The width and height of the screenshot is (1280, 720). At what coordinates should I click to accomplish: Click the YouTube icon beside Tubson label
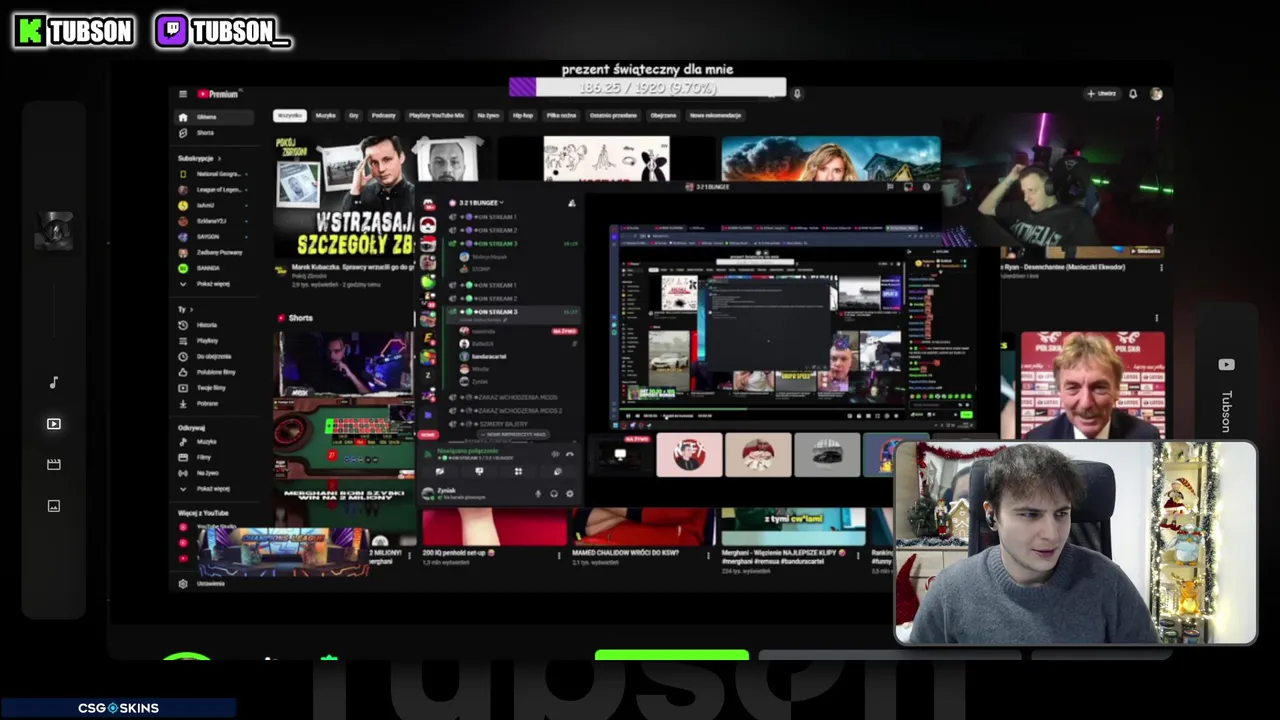click(1226, 365)
